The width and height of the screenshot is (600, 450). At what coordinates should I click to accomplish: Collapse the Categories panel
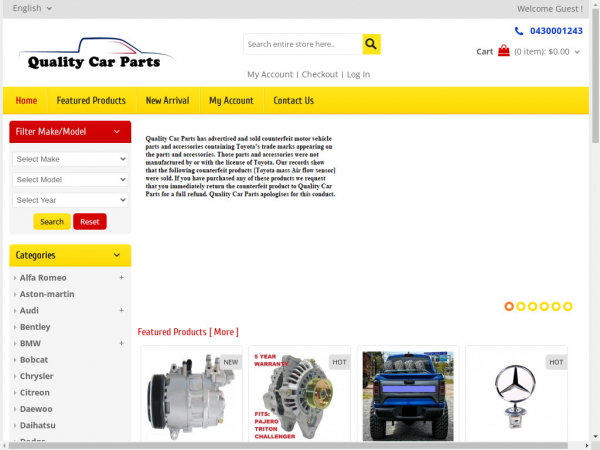[x=117, y=255]
